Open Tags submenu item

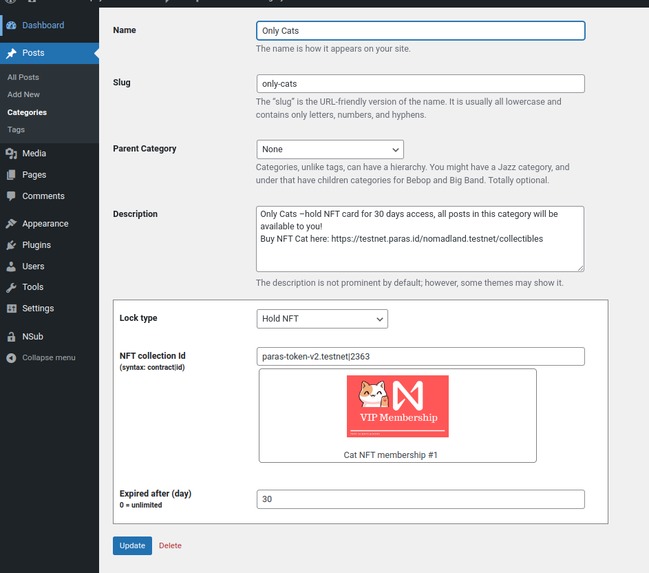(x=16, y=130)
